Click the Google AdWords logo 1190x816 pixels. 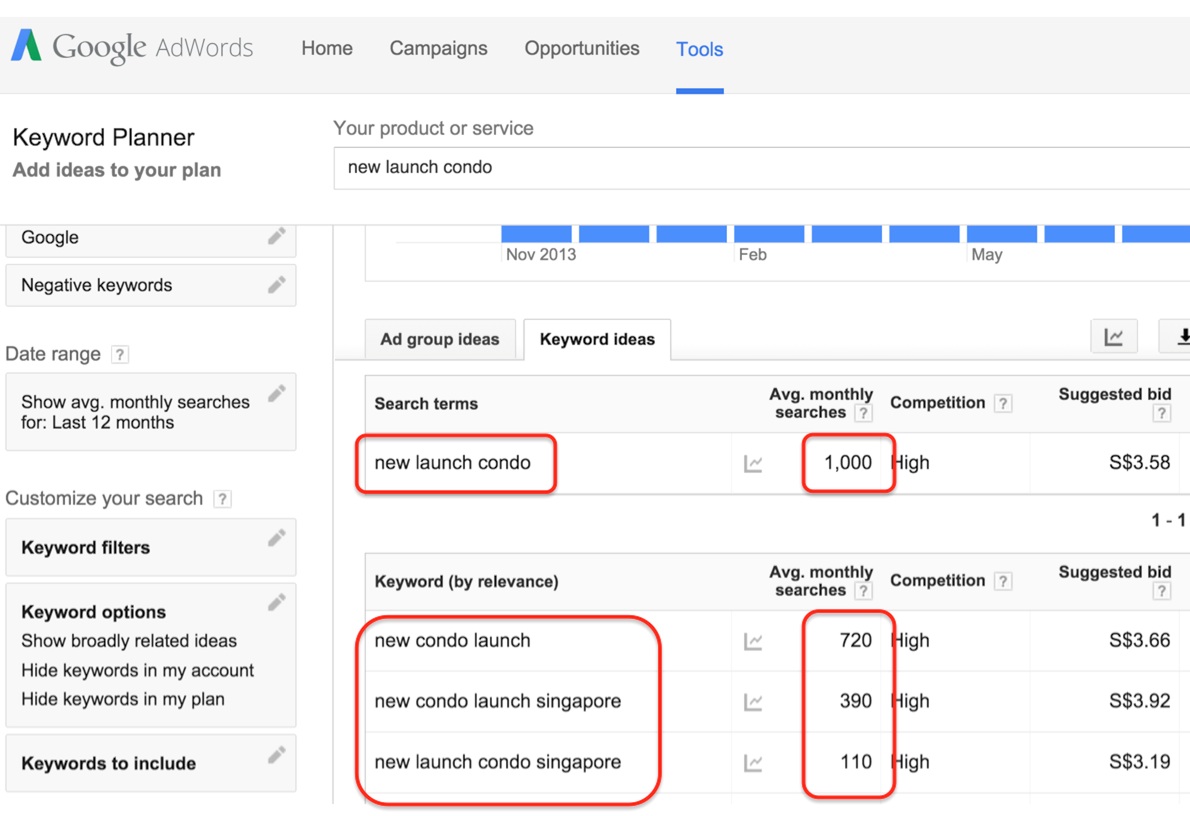click(x=132, y=47)
